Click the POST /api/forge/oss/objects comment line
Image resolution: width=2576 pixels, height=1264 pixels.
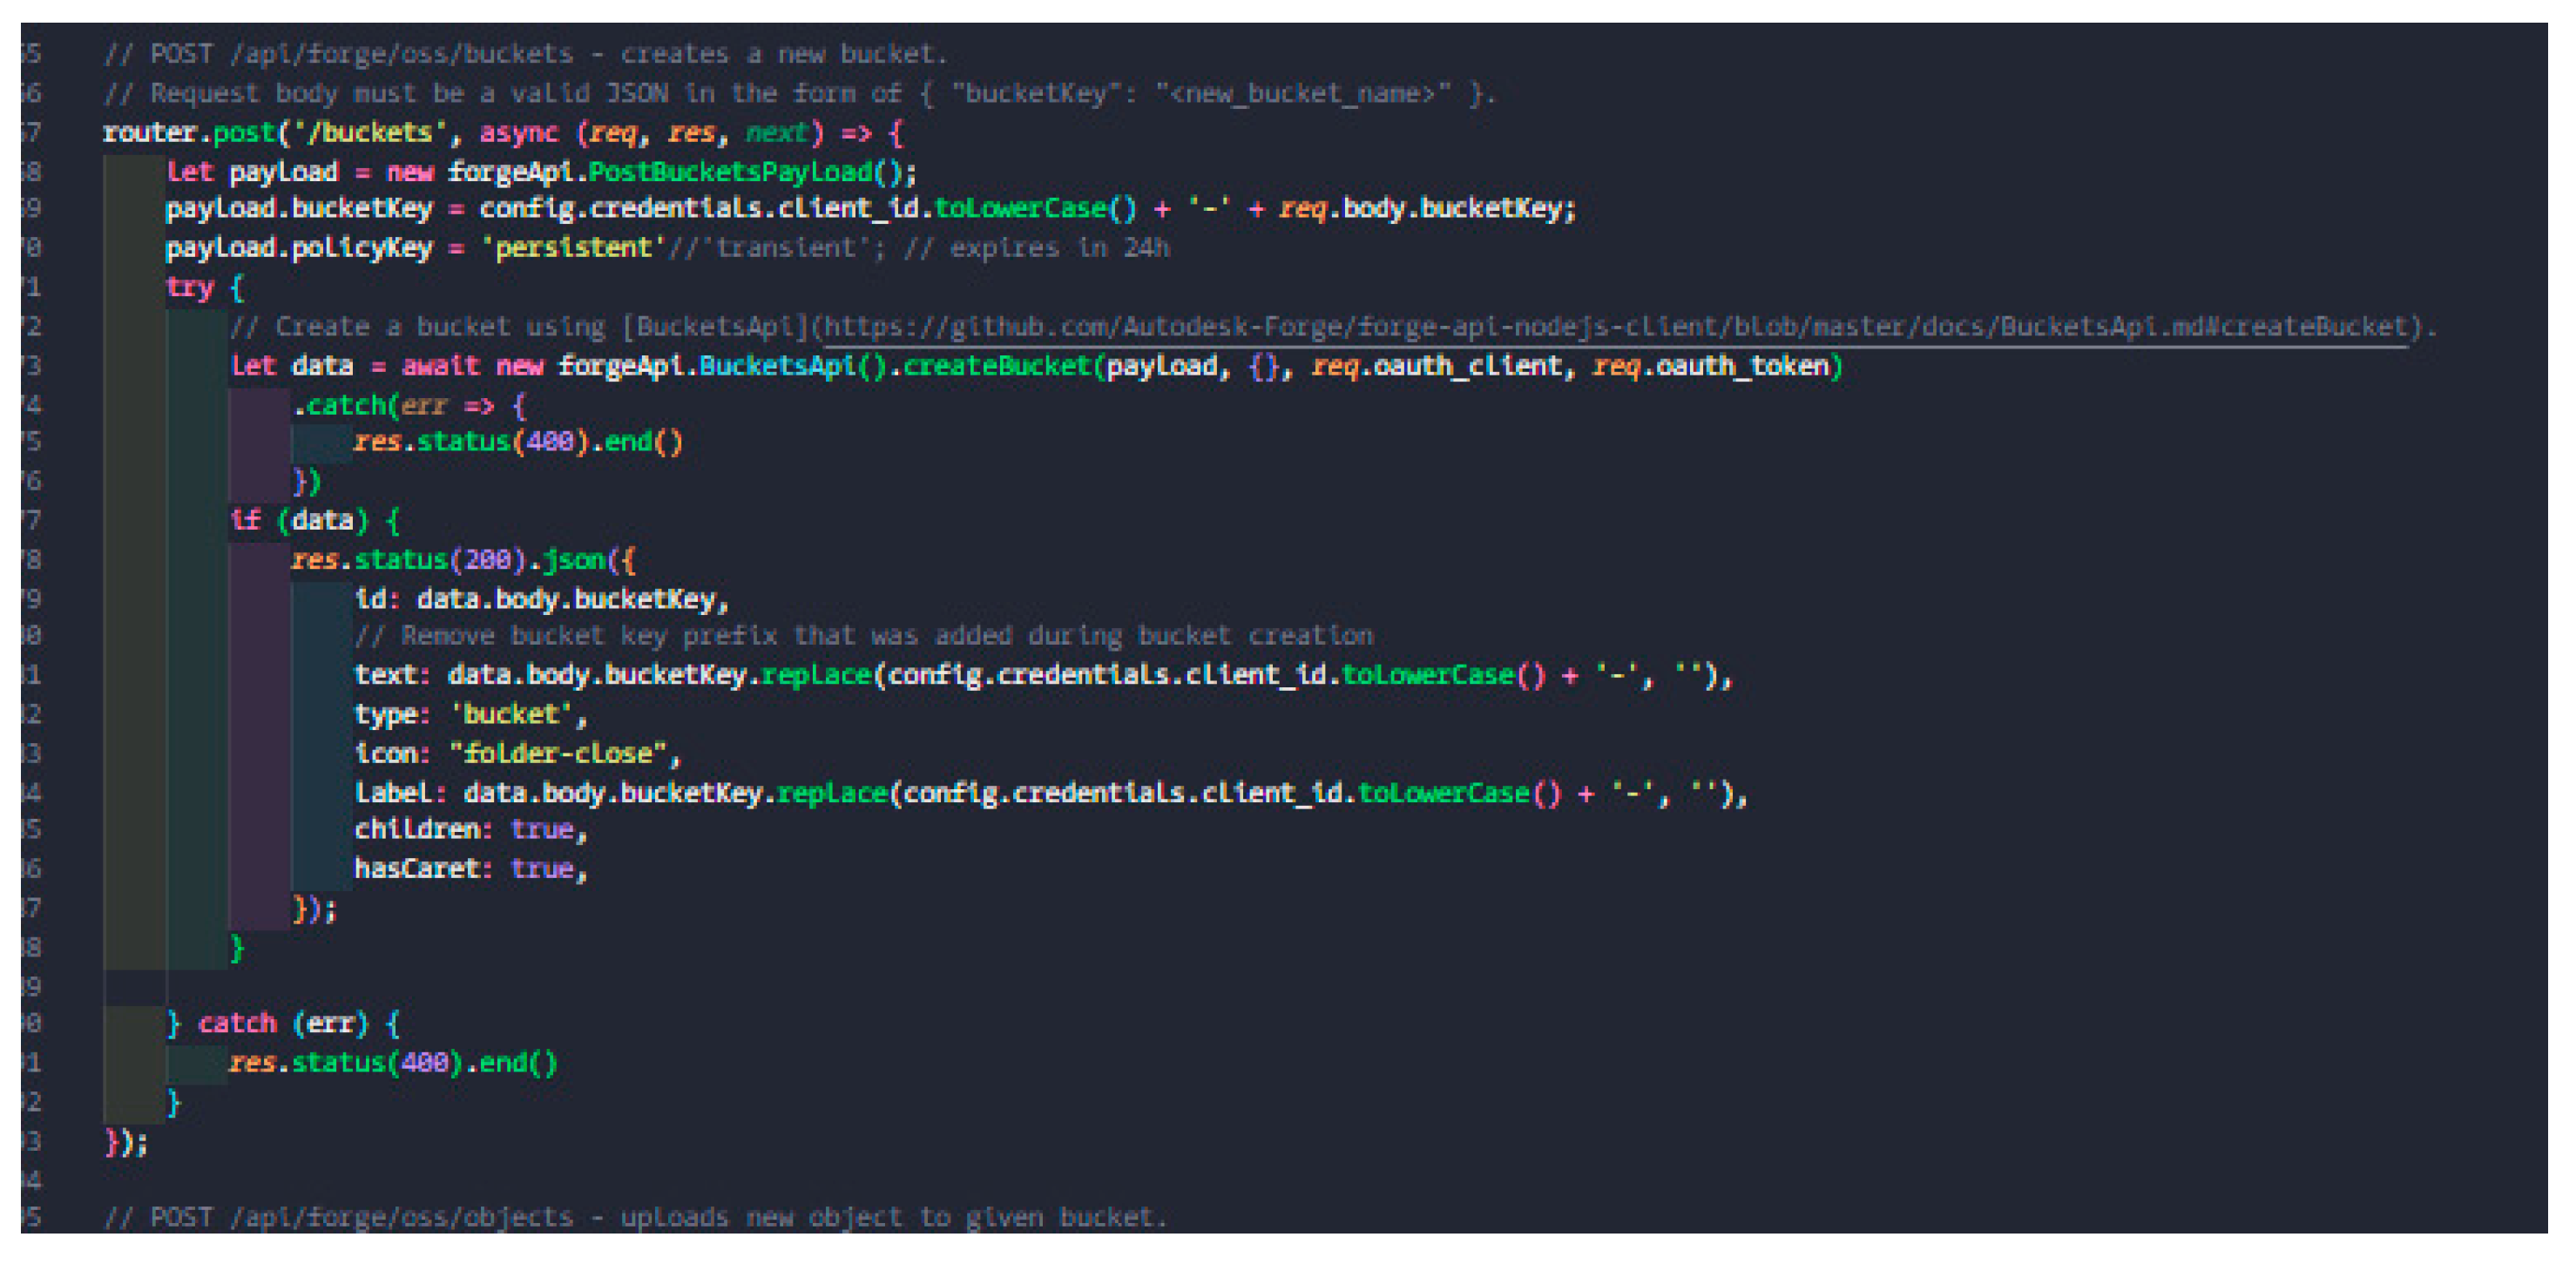[634, 1217]
